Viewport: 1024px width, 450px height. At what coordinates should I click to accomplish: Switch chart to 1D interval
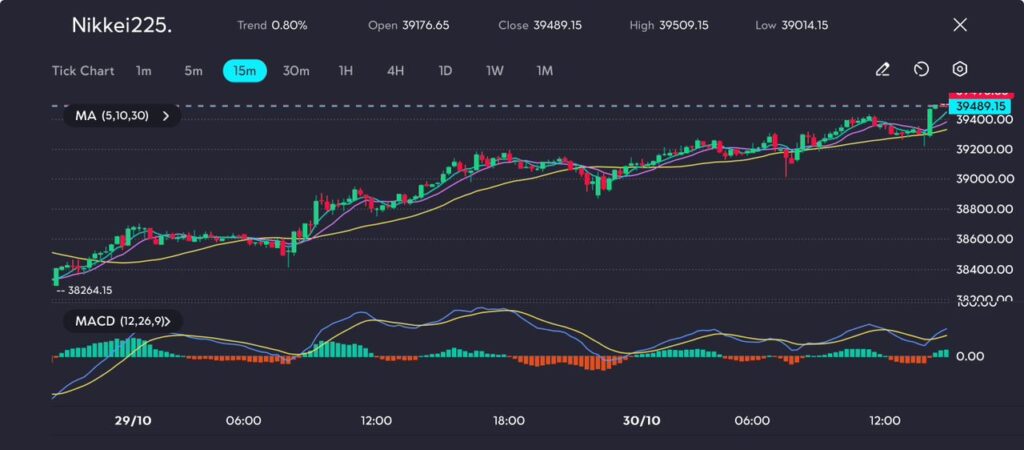(445, 71)
